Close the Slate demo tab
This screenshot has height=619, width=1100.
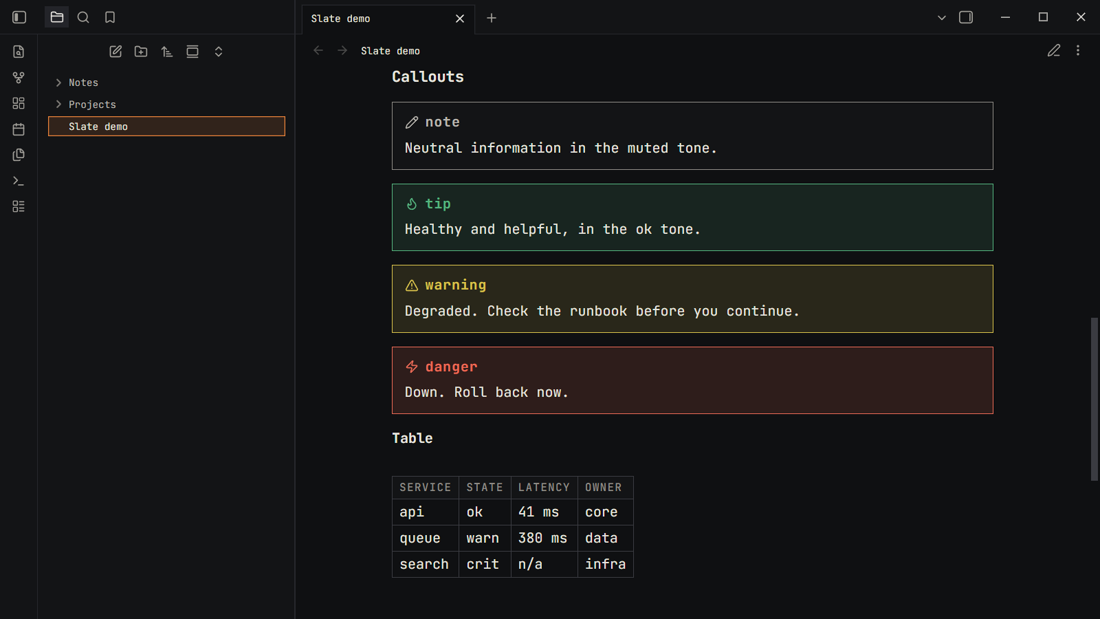coord(460,19)
